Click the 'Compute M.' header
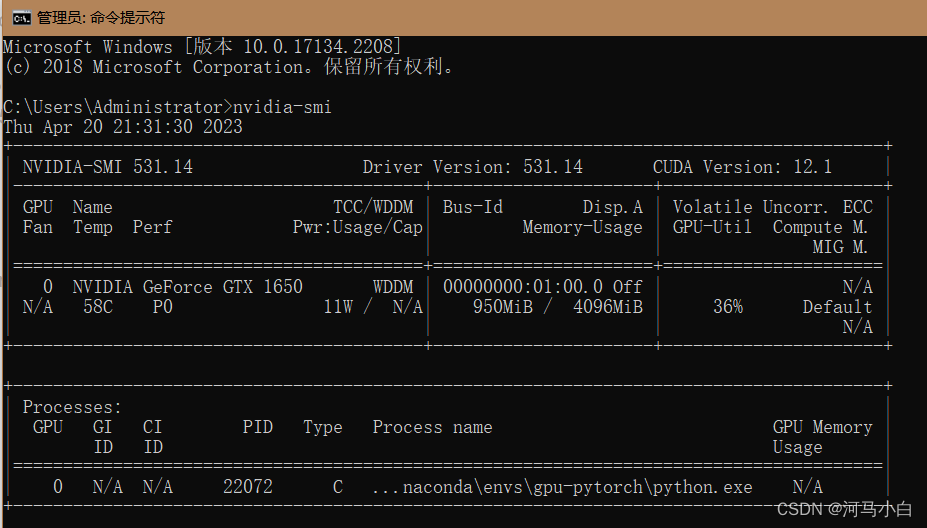Image resolution: width=927 pixels, height=528 pixels. coord(820,227)
